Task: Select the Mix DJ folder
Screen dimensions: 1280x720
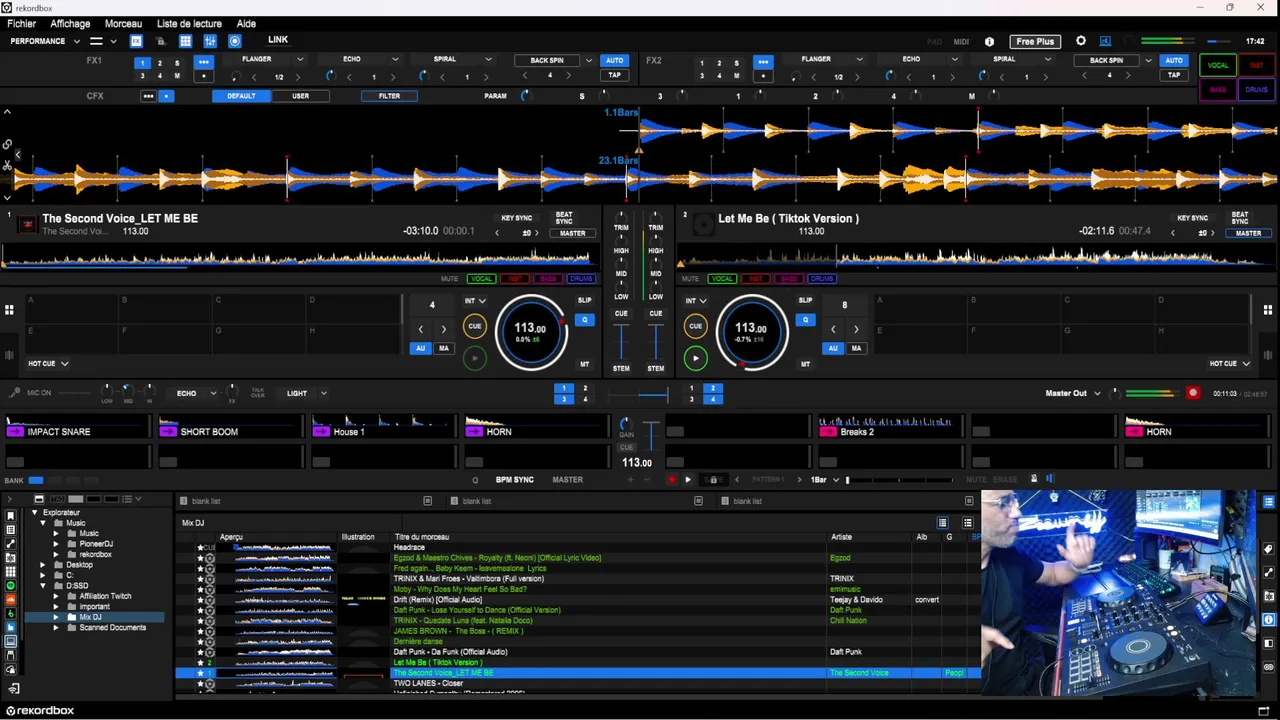Action: click(90, 617)
